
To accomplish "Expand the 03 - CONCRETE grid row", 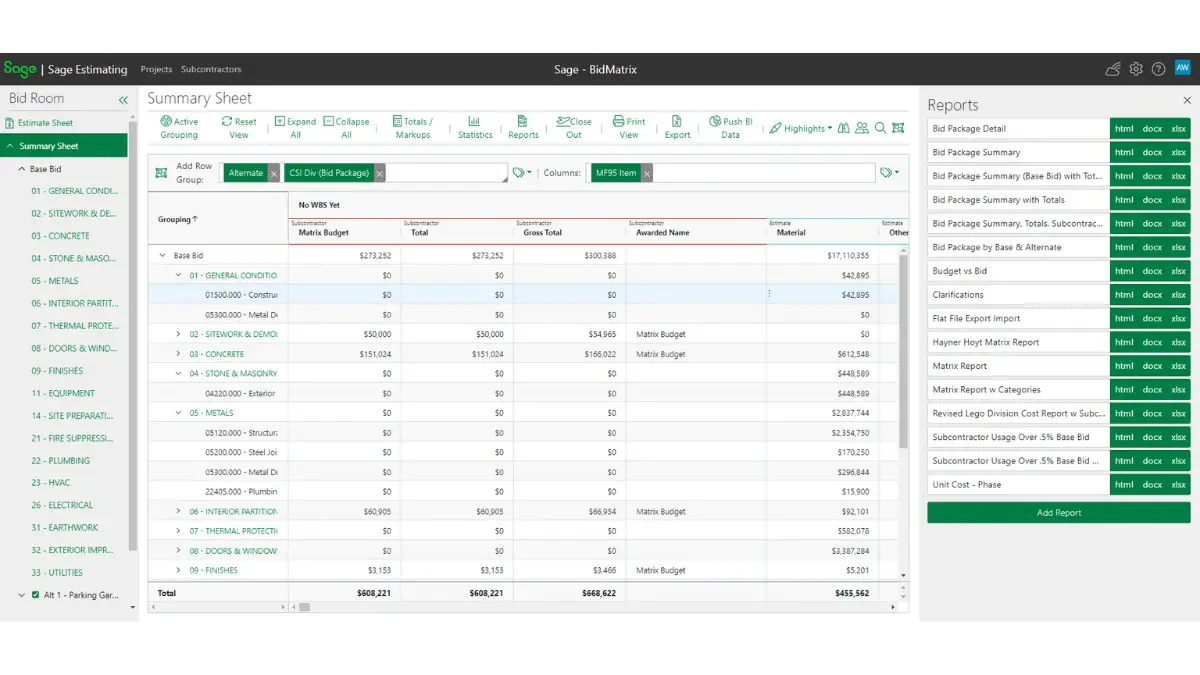I will [179, 354].
